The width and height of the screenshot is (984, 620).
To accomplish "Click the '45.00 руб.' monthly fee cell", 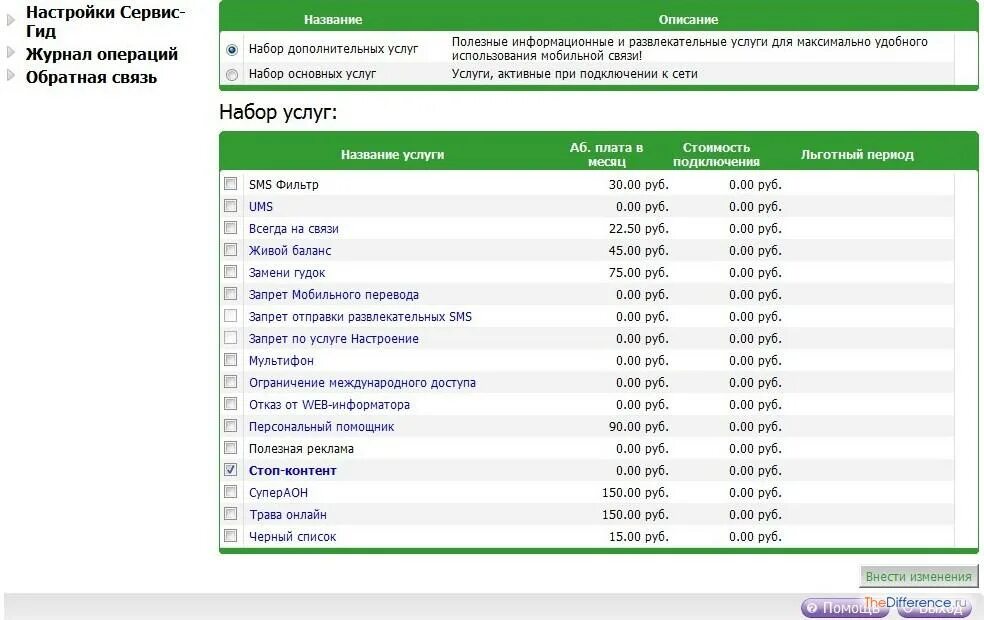I will (638, 250).
